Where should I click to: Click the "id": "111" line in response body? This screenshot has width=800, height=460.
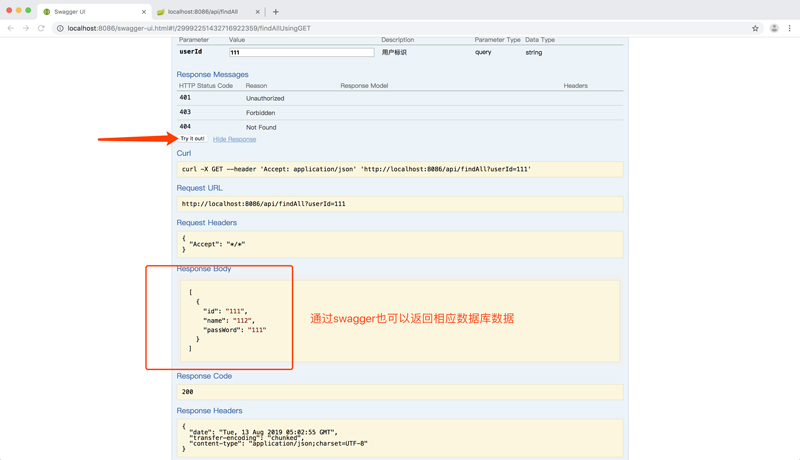tap(225, 311)
